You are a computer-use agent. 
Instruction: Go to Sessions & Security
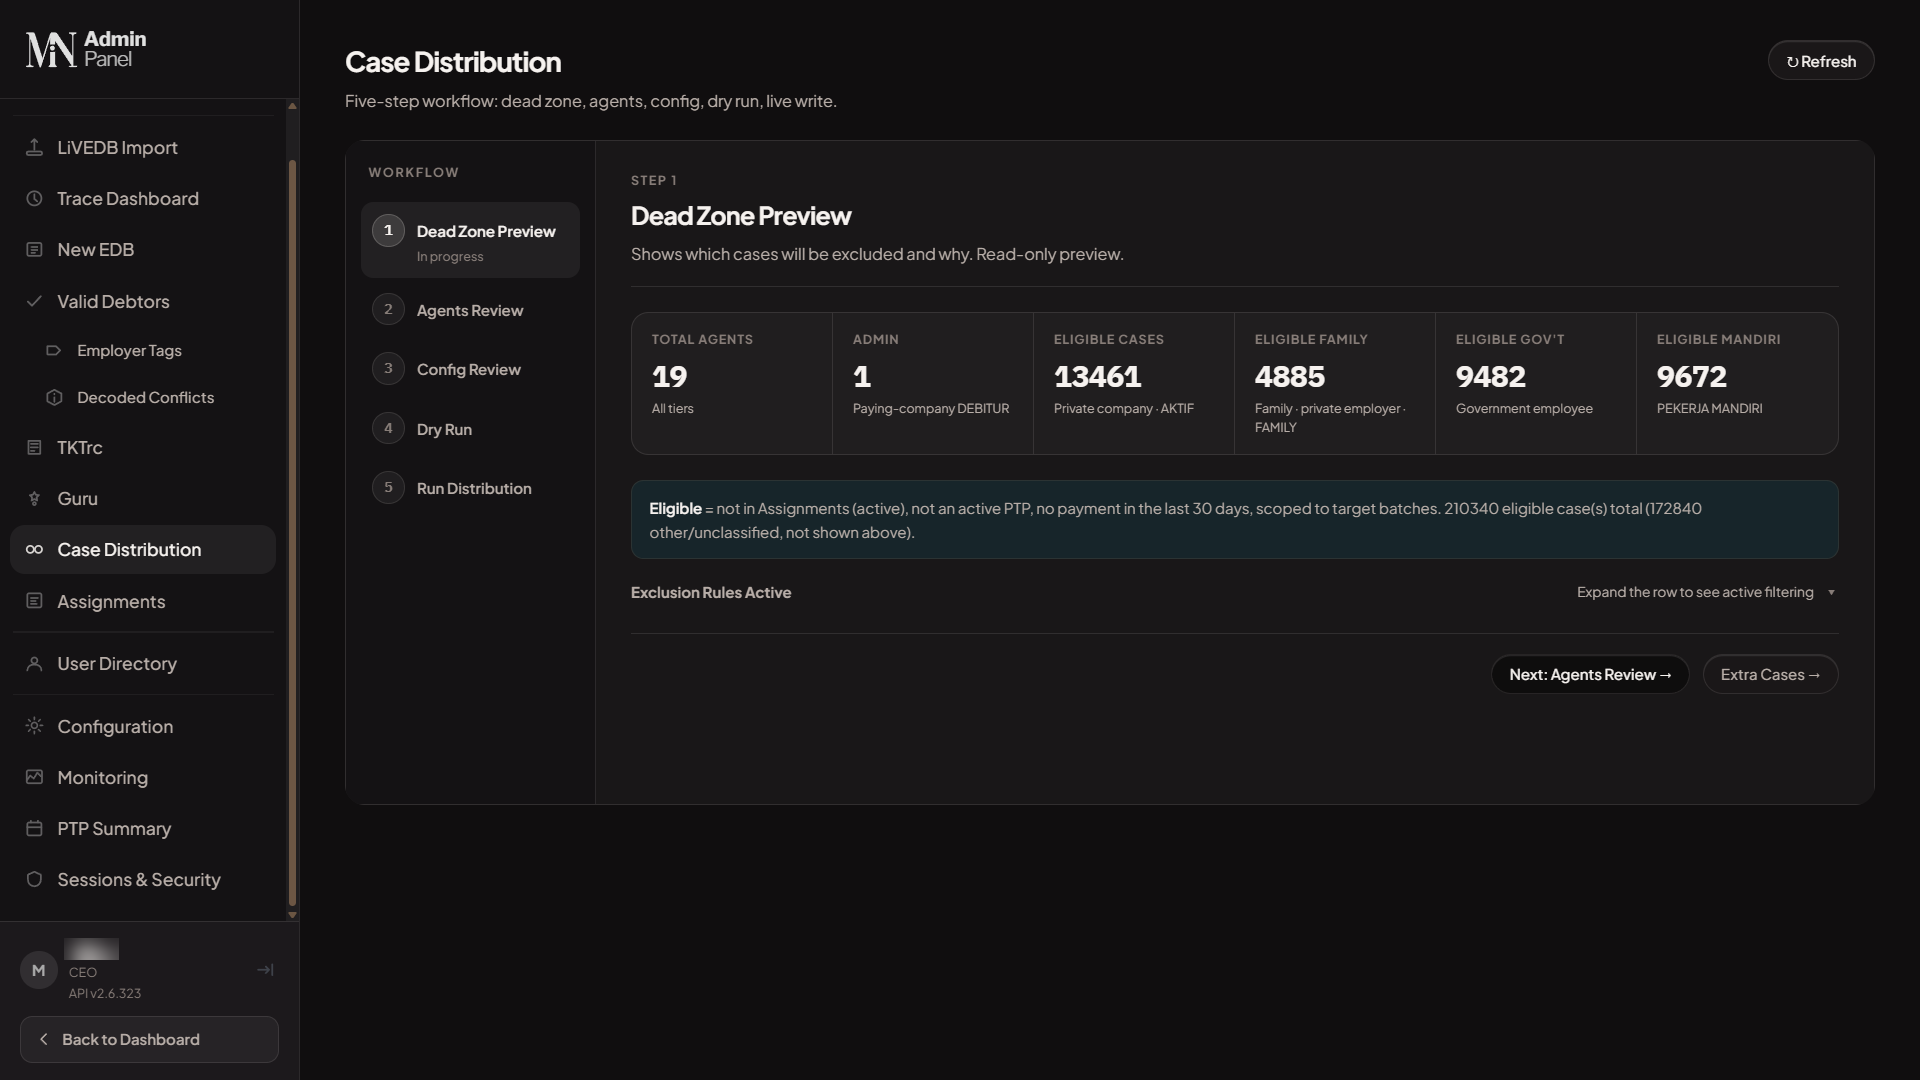click(x=143, y=879)
